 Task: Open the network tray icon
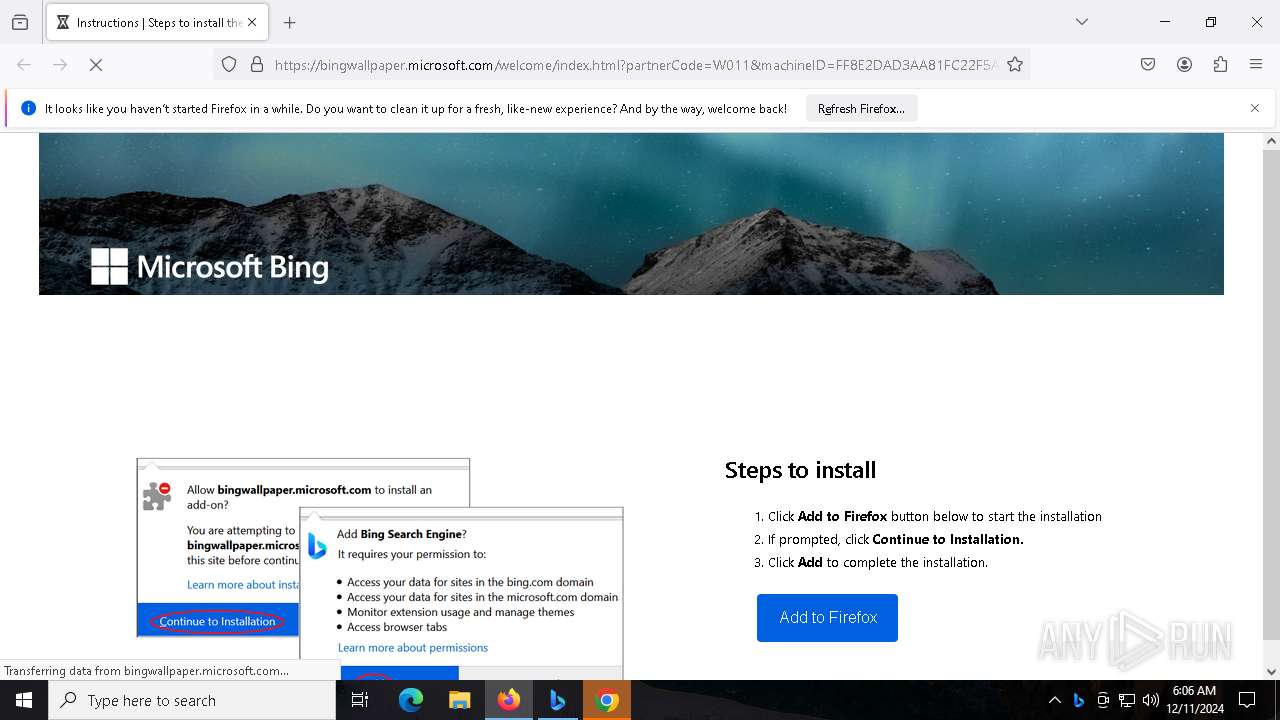coord(1127,700)
